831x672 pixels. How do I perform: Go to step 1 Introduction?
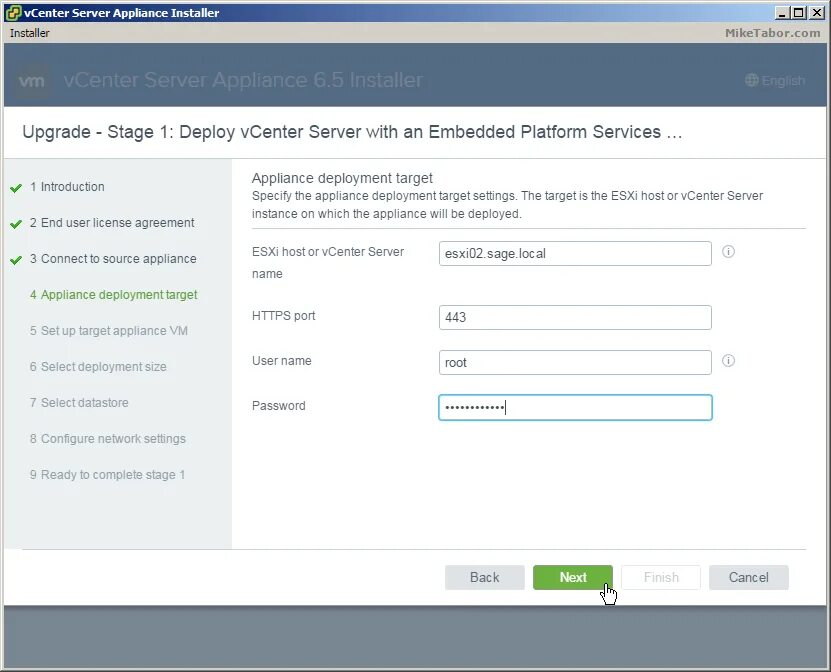pos(67,187)
